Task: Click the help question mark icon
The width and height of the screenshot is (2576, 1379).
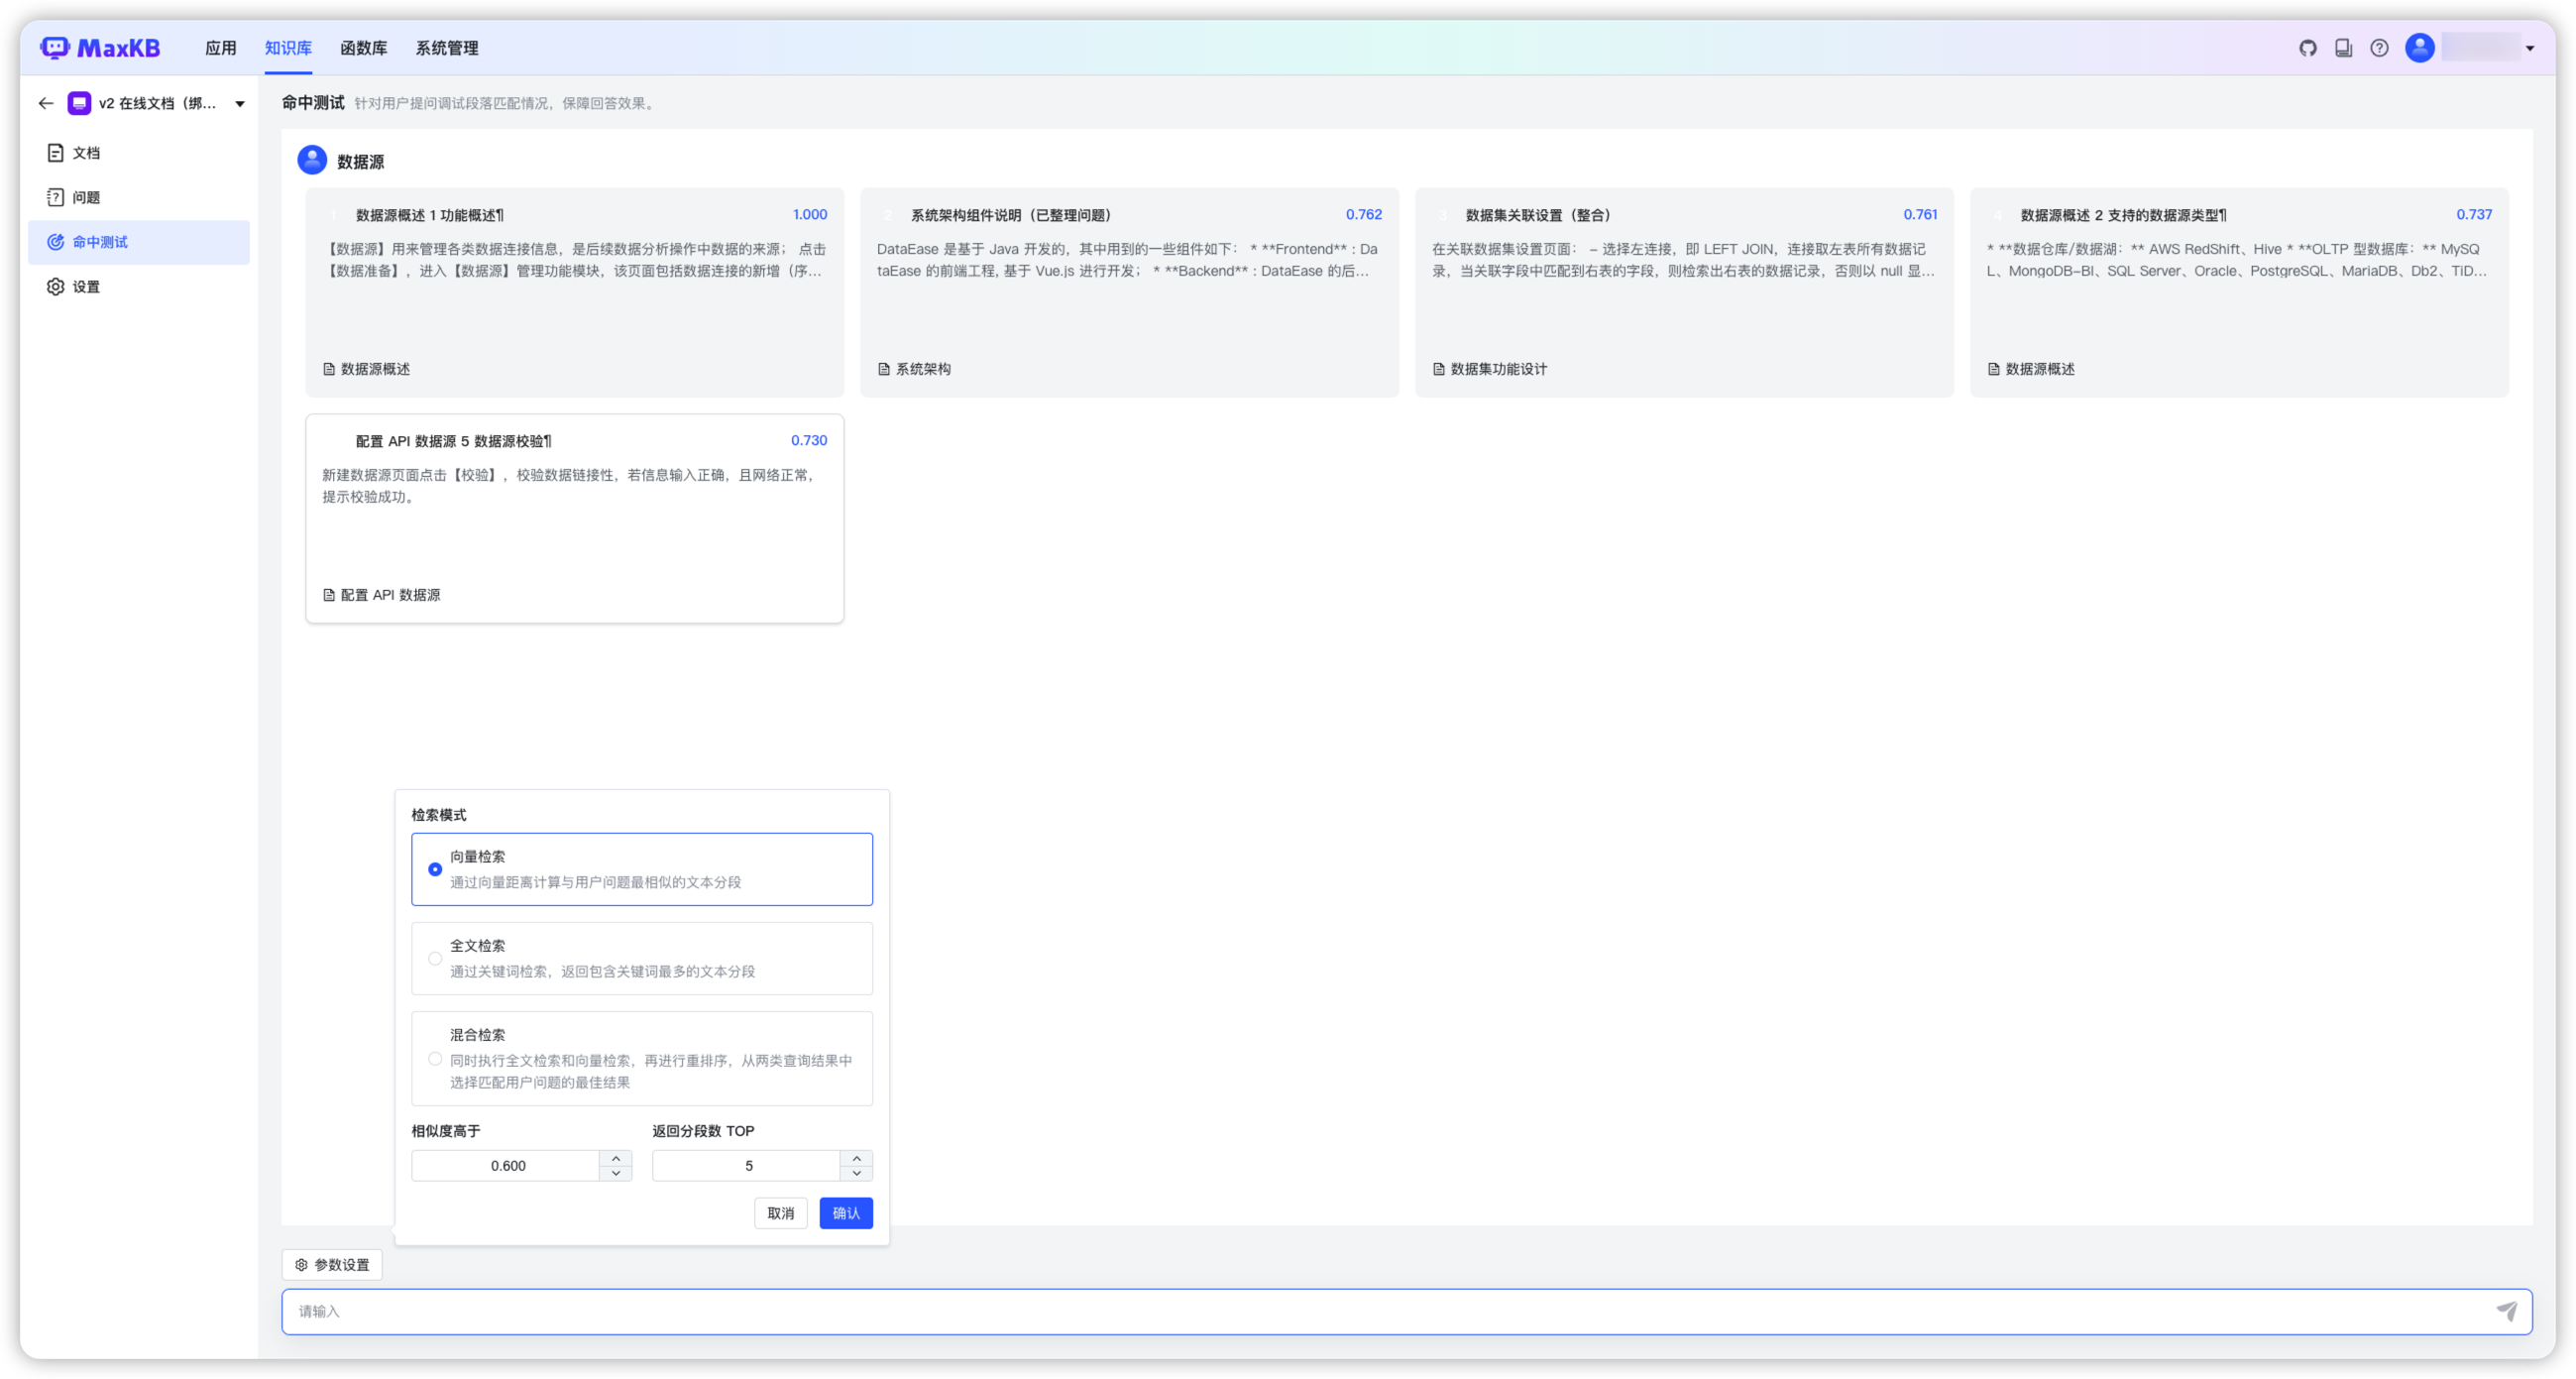Action: 2378,47
